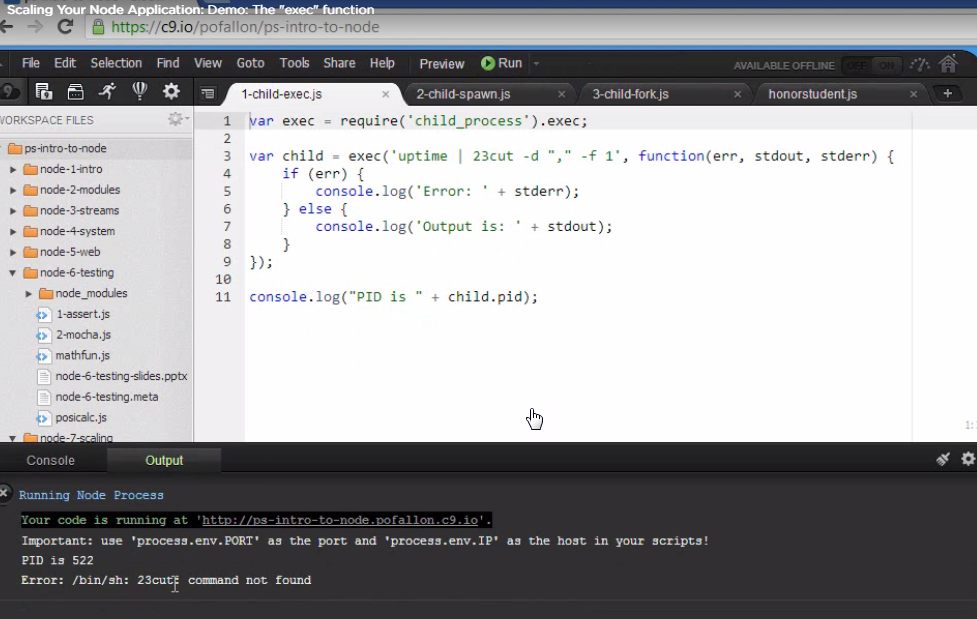This screenshot has width=977, height=619.
Task: Open the File menu
Action: pos(31,63)
